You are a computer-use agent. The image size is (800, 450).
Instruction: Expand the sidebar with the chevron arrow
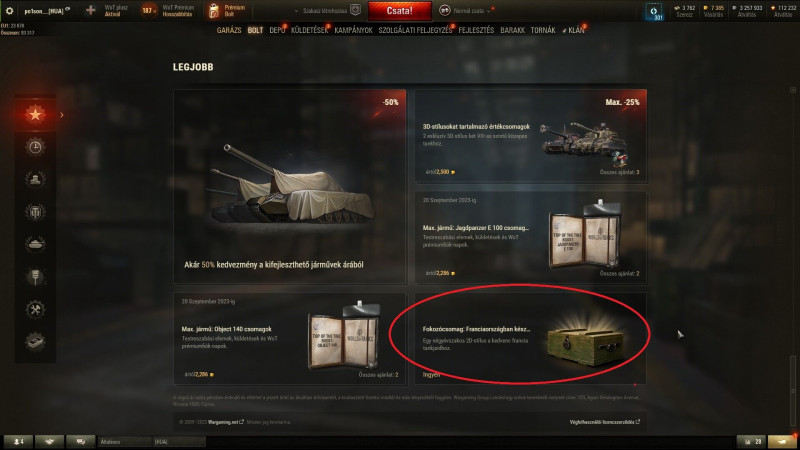[x=62, y=115]
